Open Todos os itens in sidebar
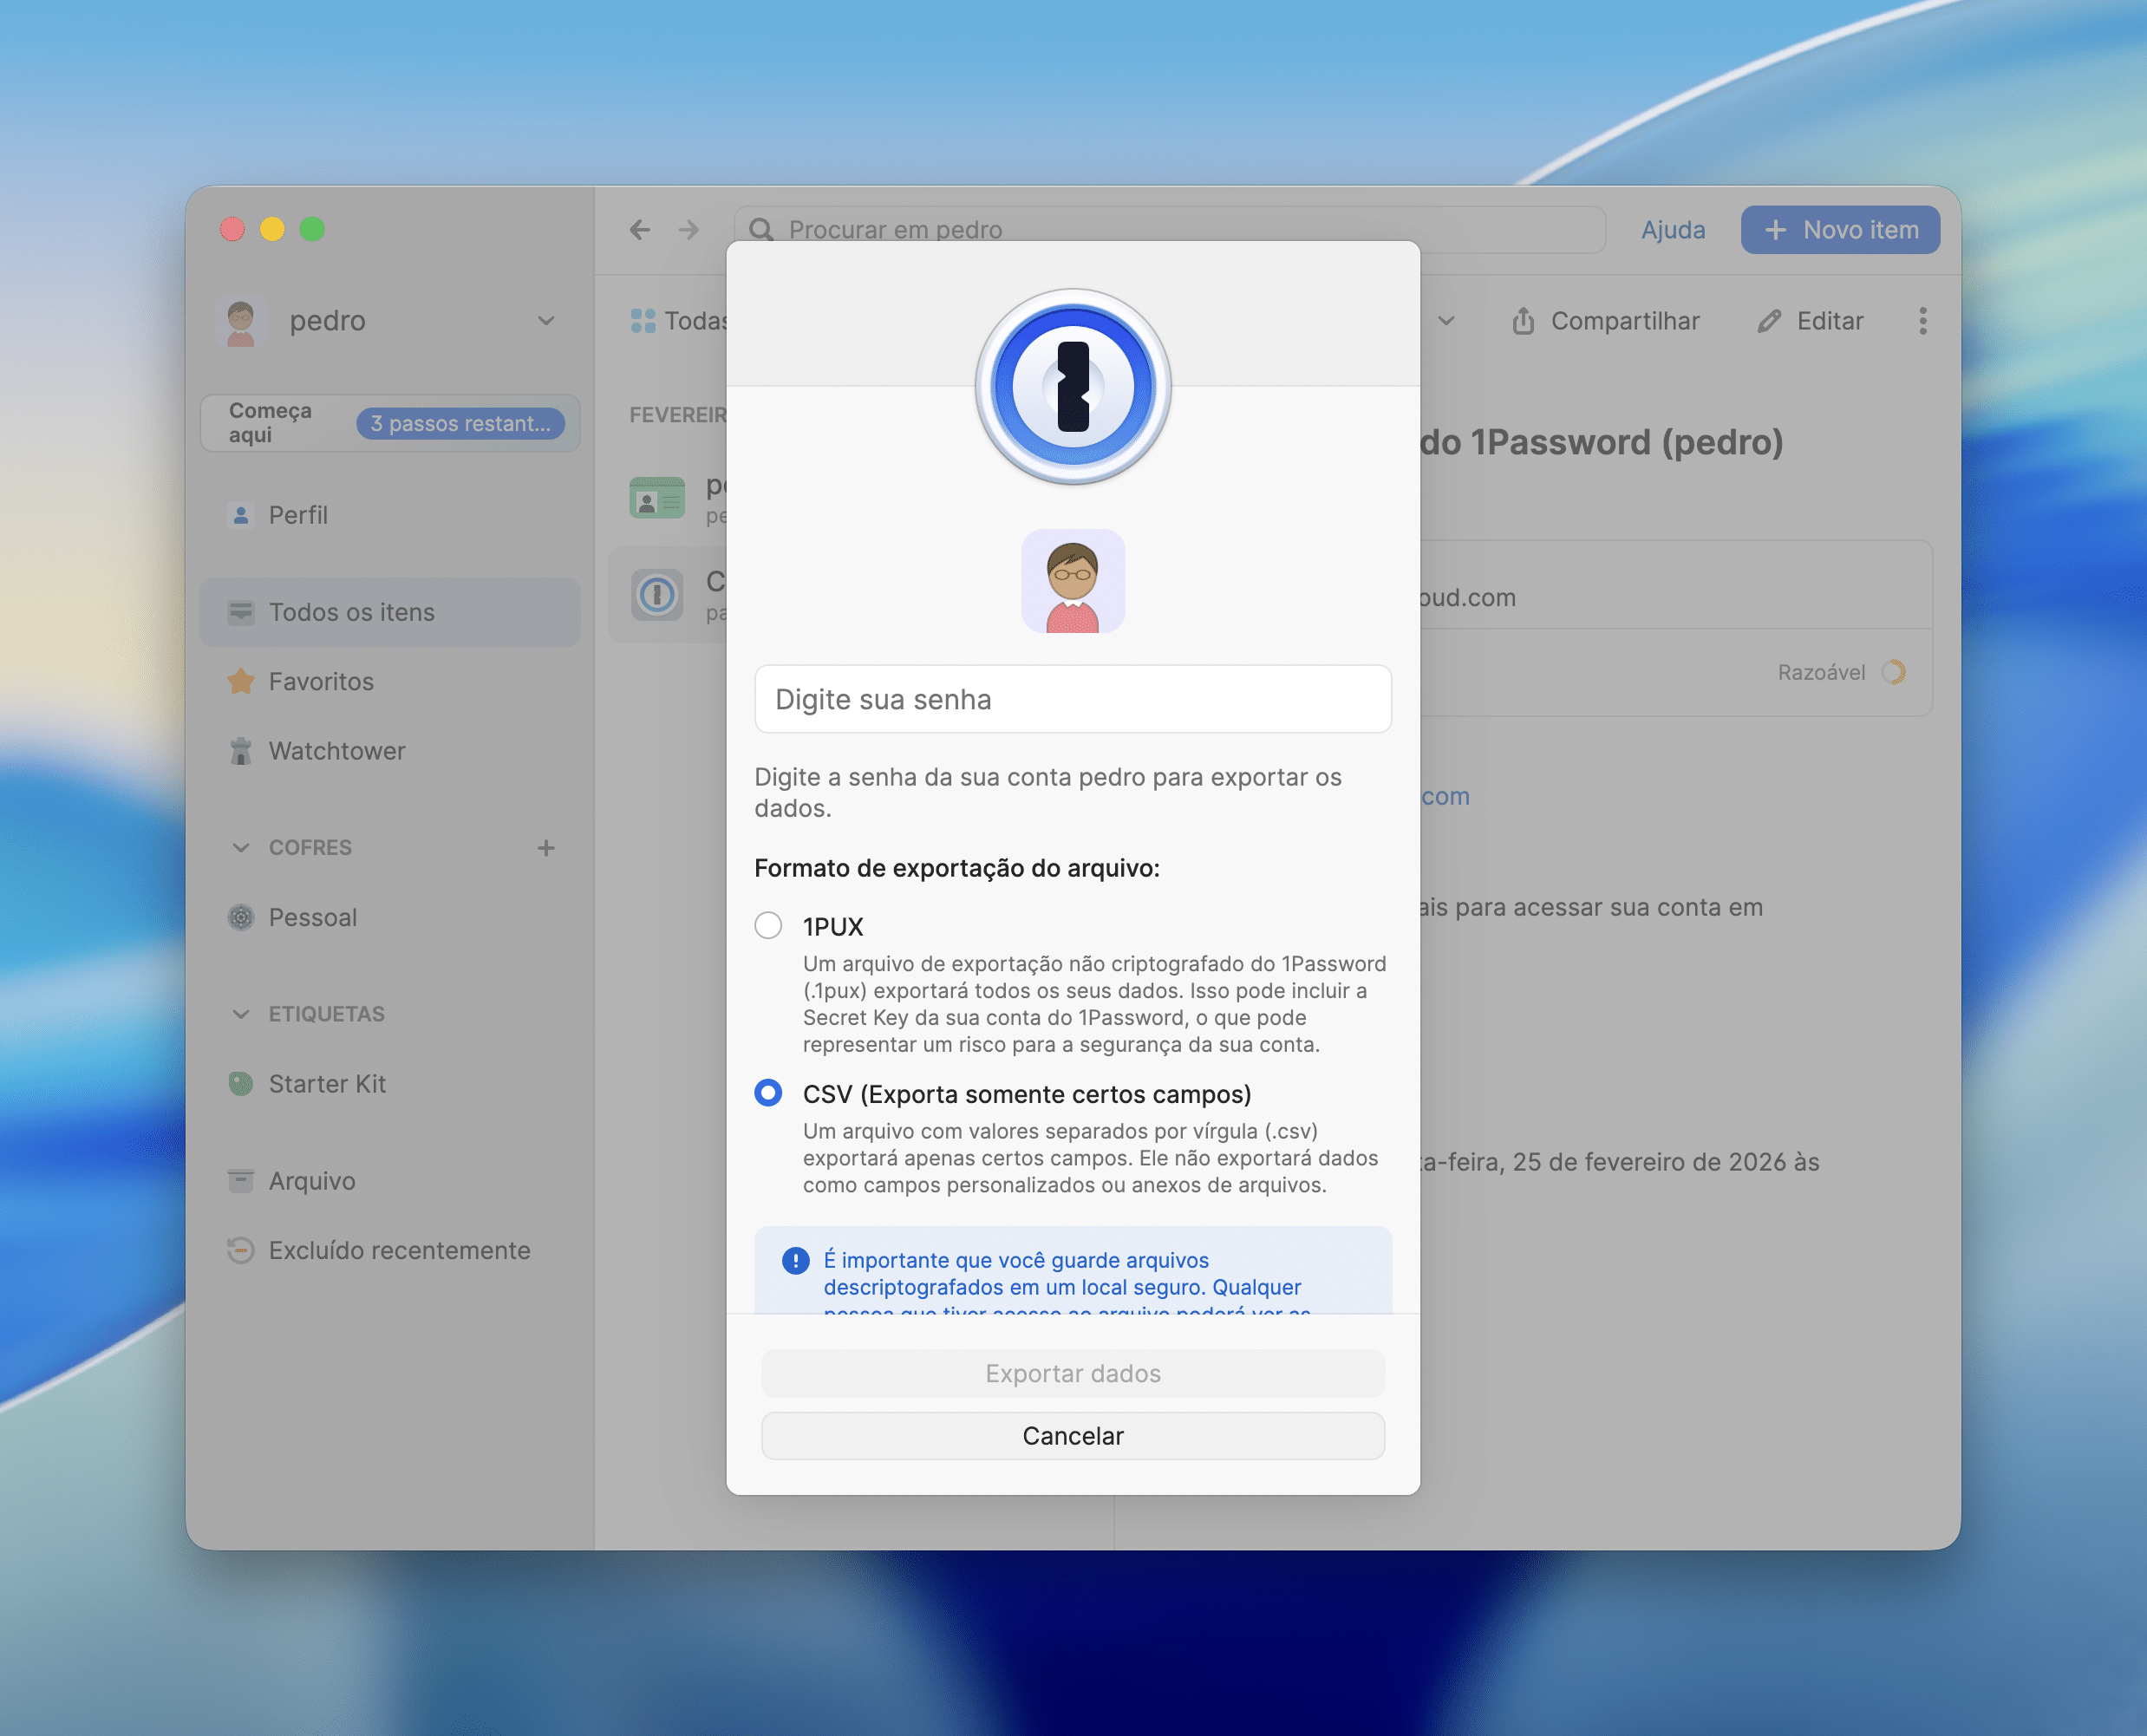This screenshot has width=2147, height=1736. 351,612
